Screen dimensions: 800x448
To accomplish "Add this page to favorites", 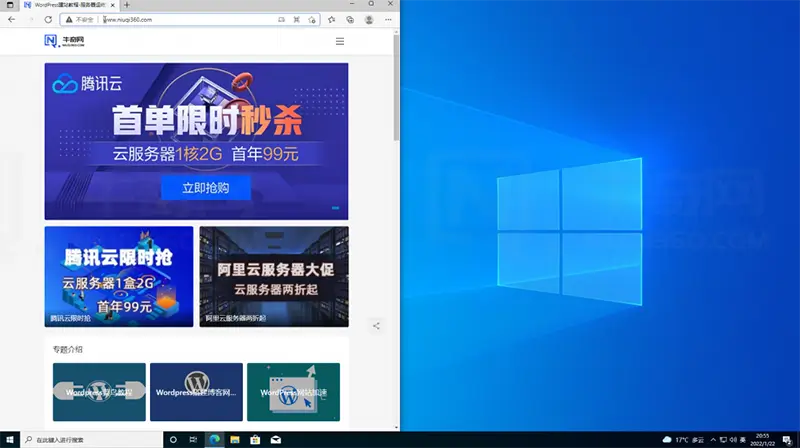I will pyautogui.click(x=312, y=19).
